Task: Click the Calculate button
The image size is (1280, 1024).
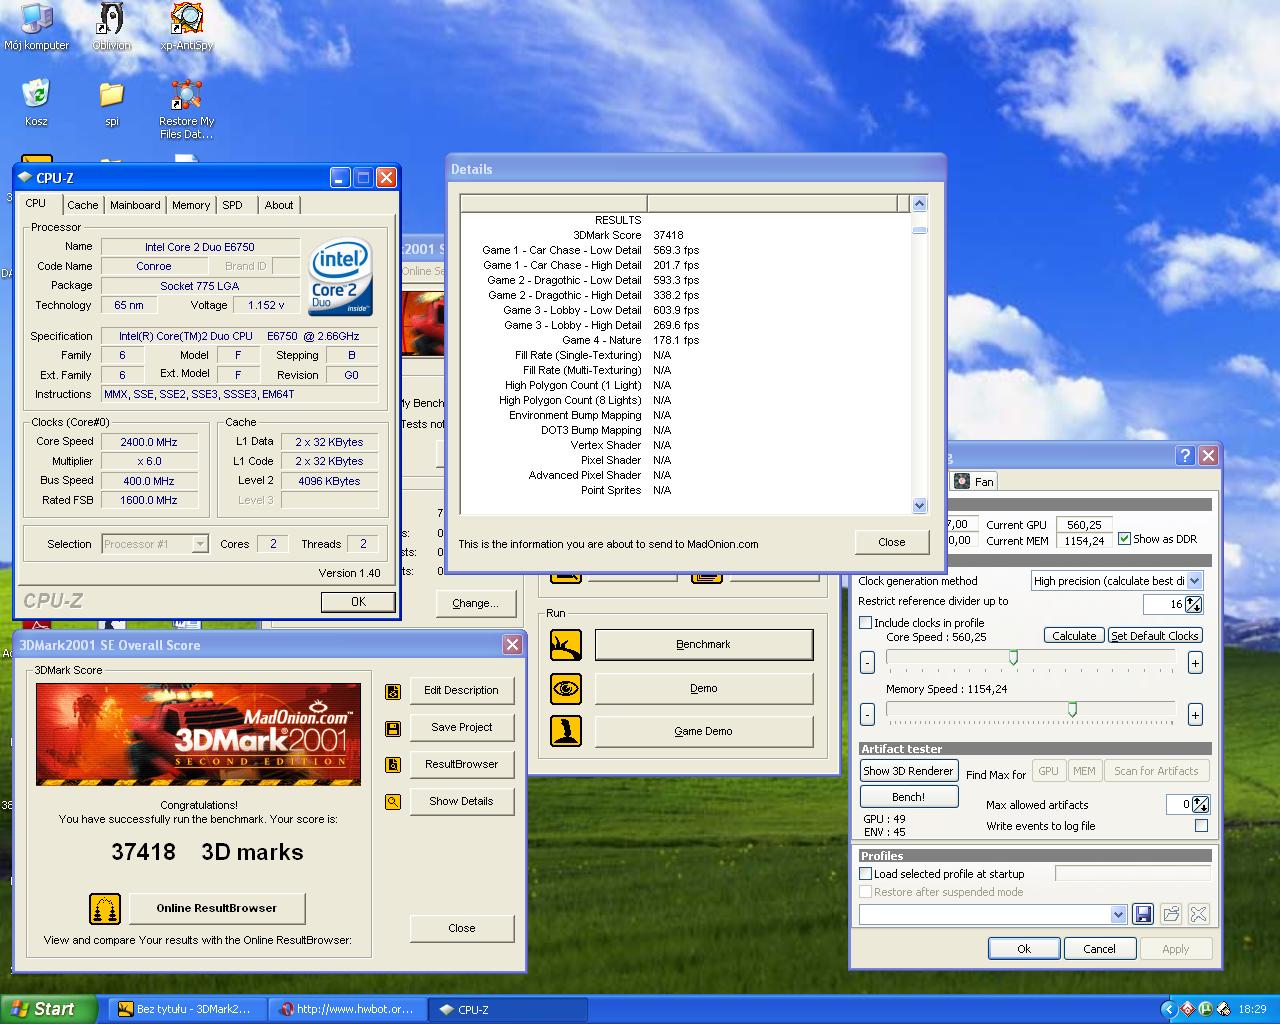Action: (1074, 636)
